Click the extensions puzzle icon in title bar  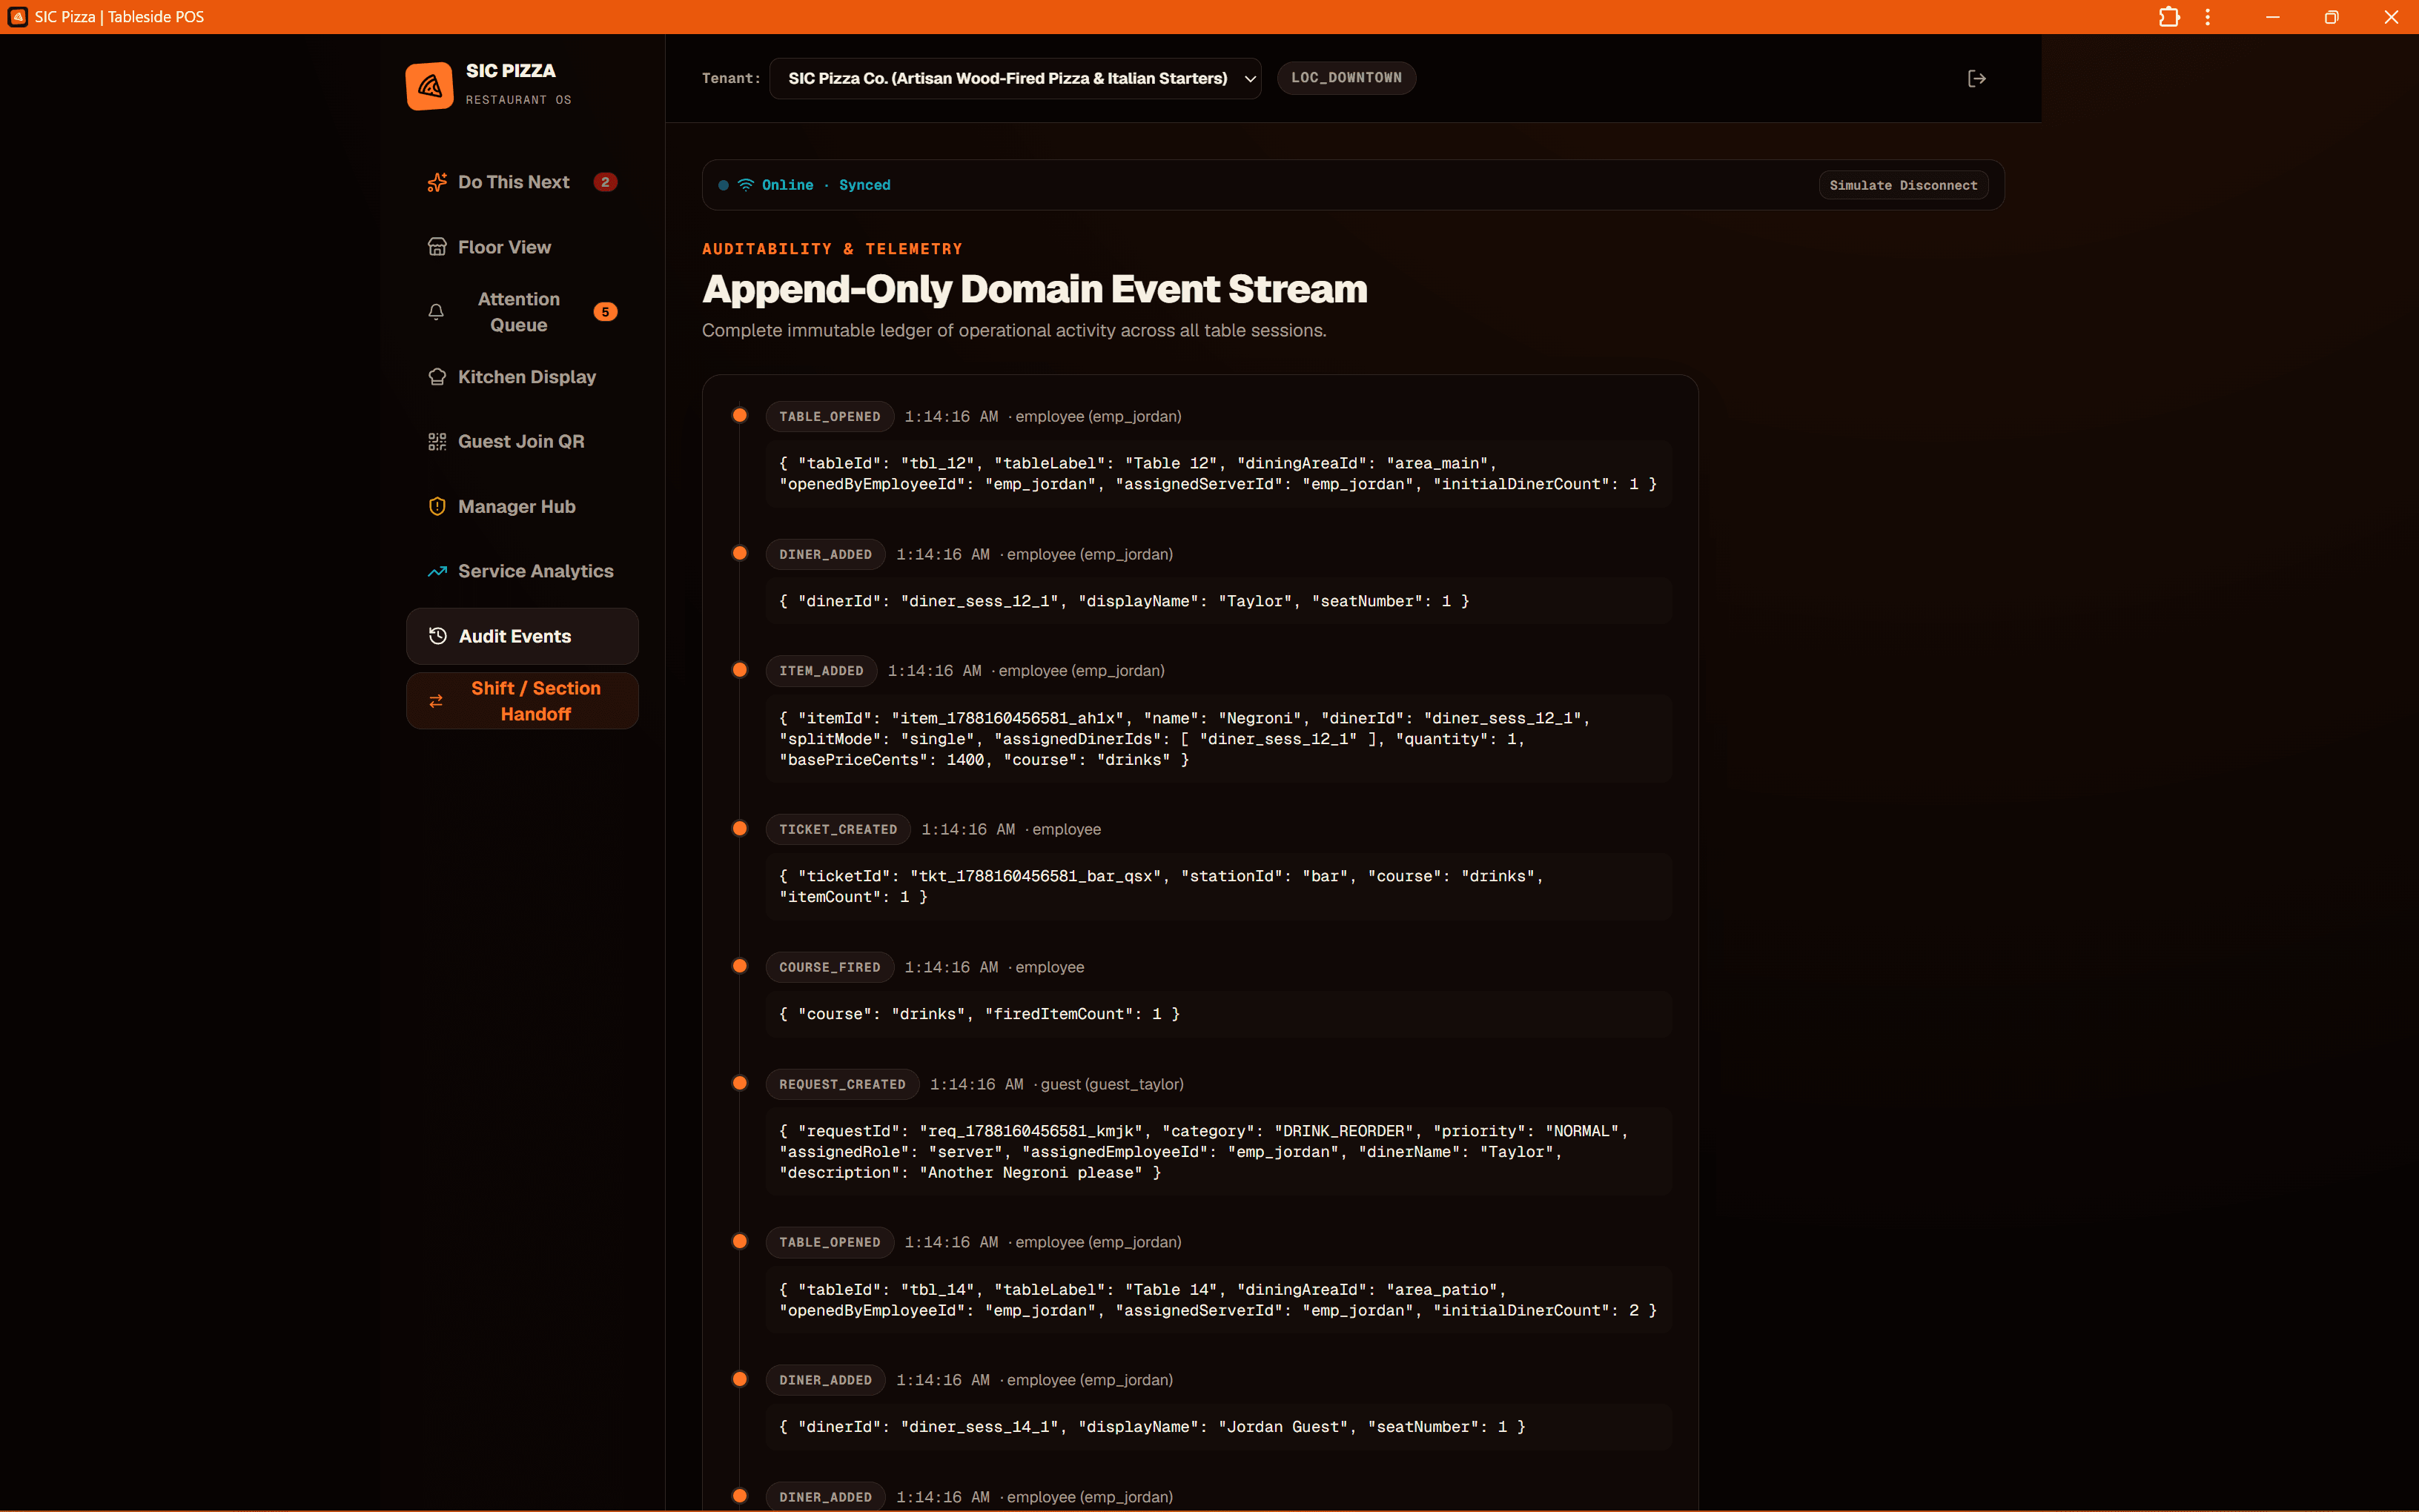tap(2169, 17)
